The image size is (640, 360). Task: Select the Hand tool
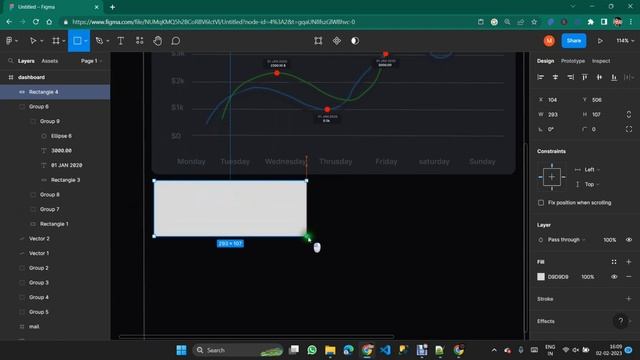tap(158, 41)
